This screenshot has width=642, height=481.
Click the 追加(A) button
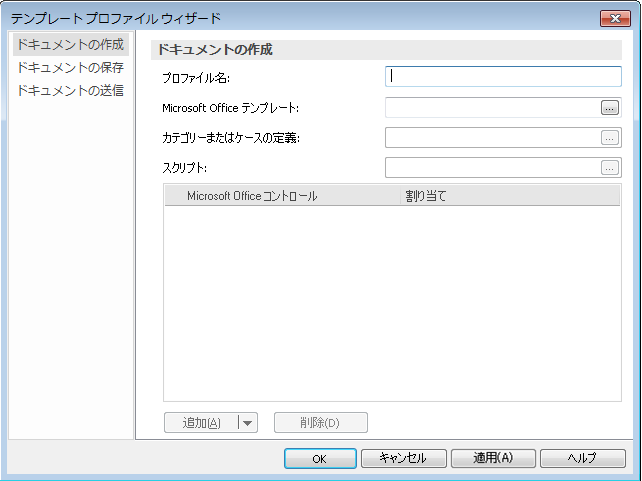[x=201, y=422]
